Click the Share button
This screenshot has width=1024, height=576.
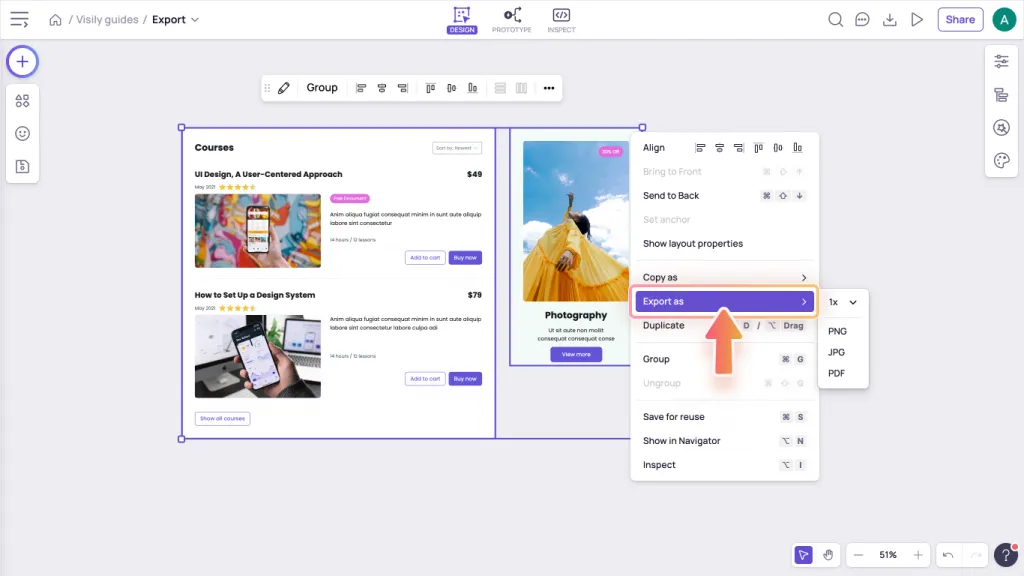point(960,20)
